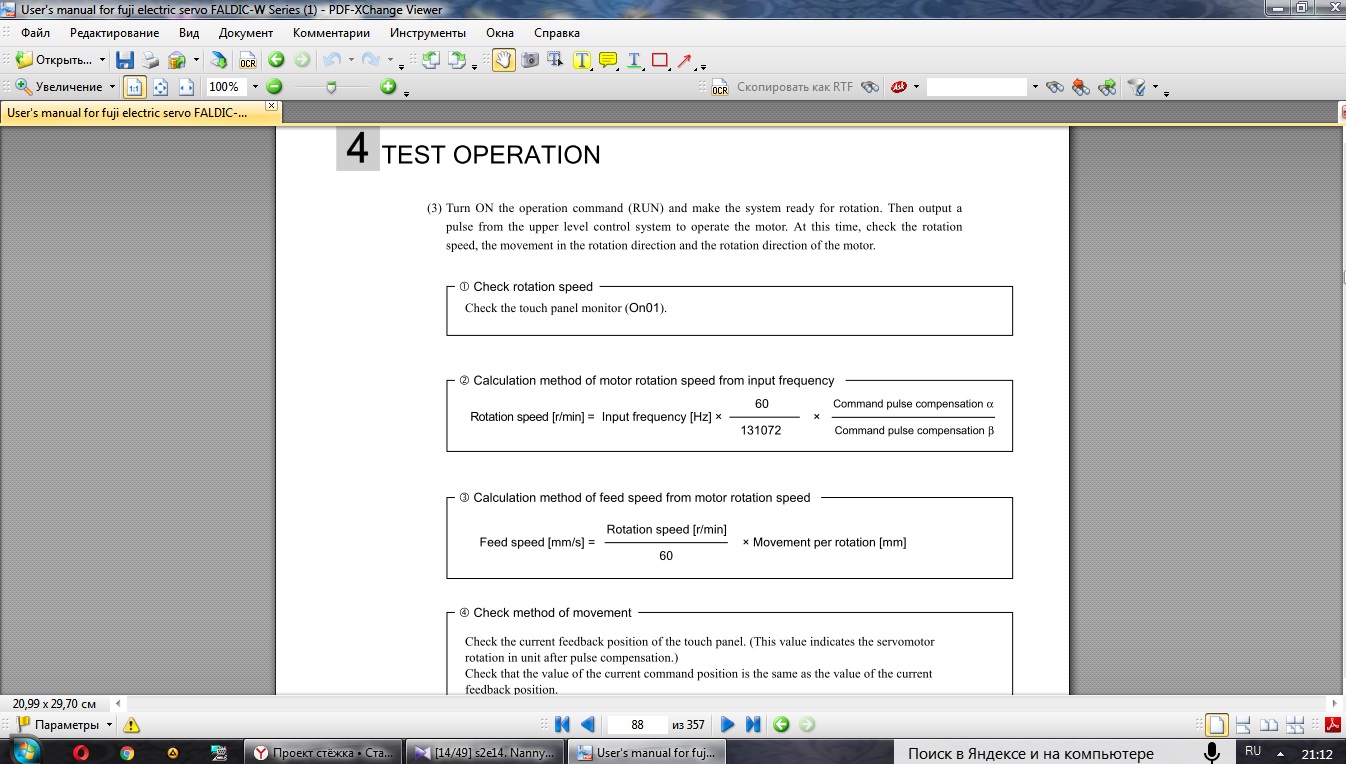
Task: Go to the next page
Action: click(x=727, y=725)
